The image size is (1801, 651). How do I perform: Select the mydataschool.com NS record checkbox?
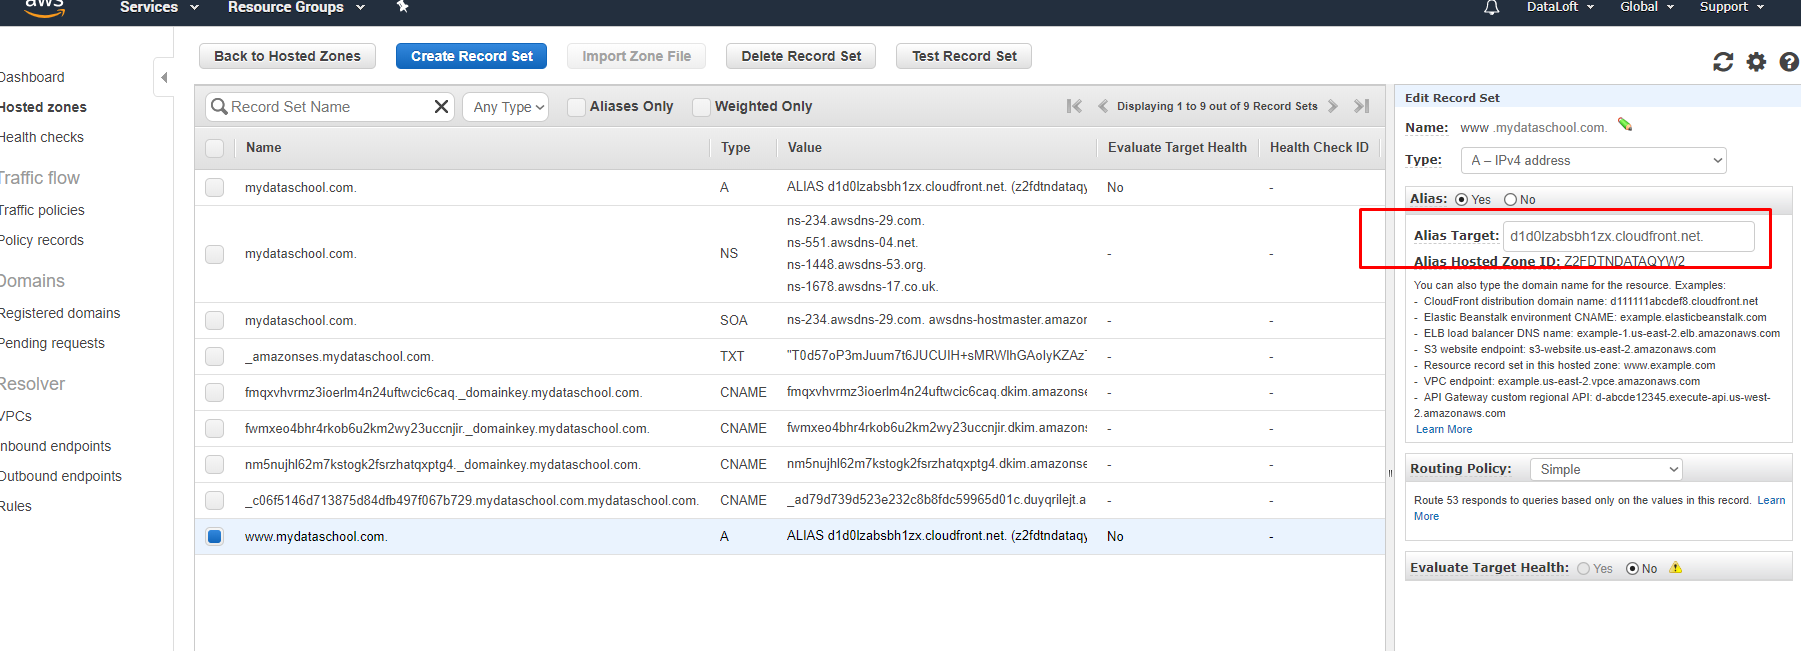point(214,254)
